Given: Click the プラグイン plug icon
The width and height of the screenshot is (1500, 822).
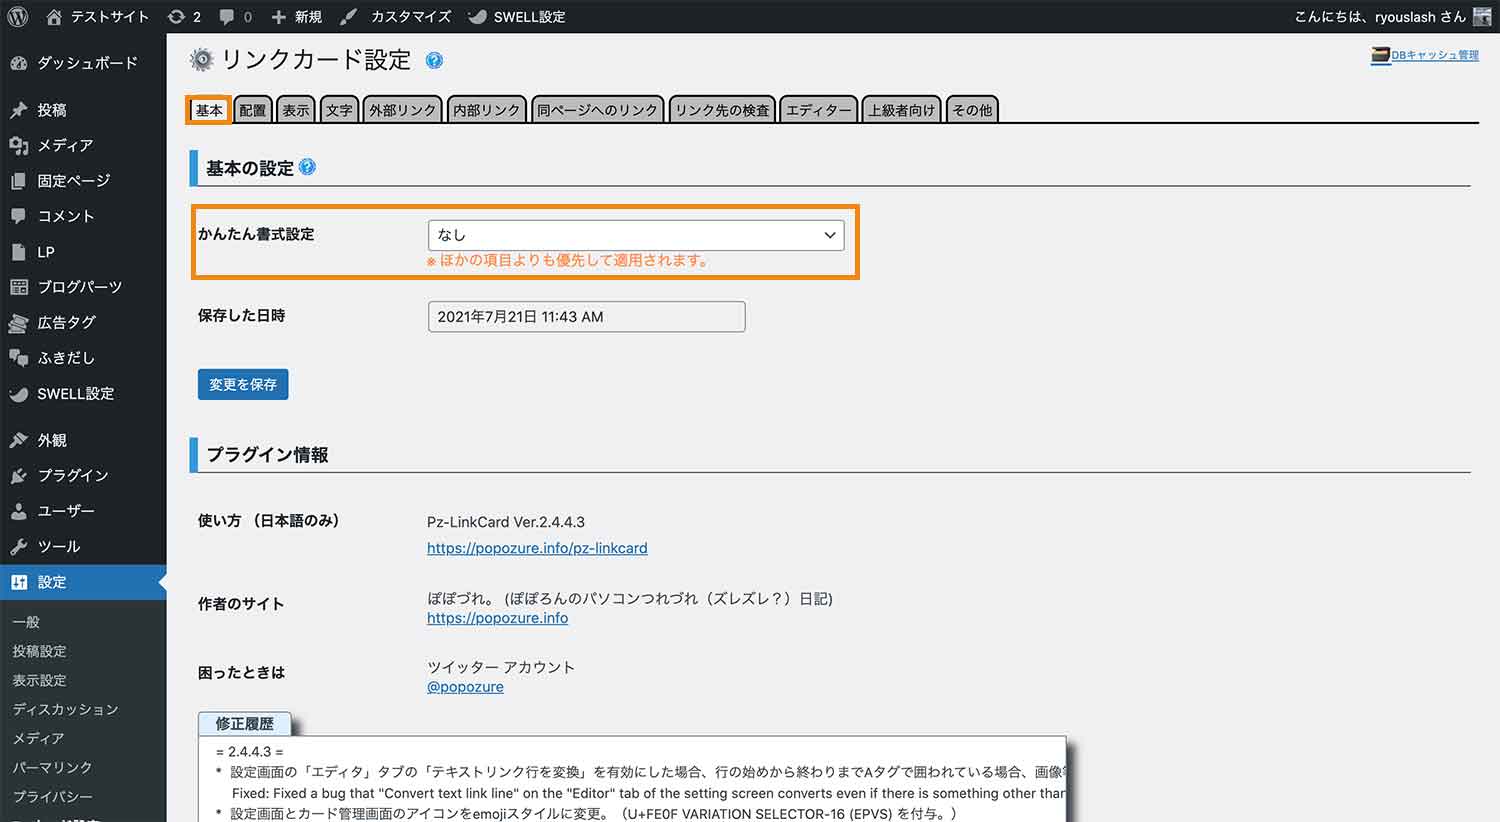Looking at the screenshot, I should [20, 475].
